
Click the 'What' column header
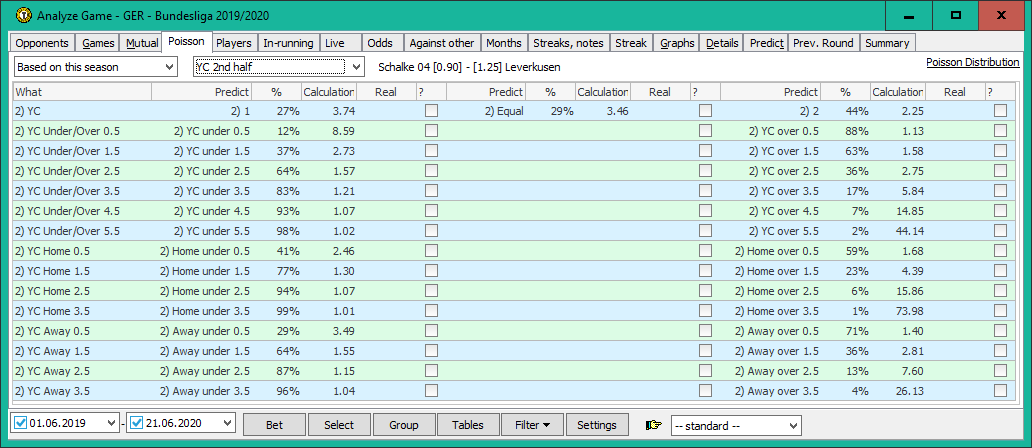tap(80, 92)
